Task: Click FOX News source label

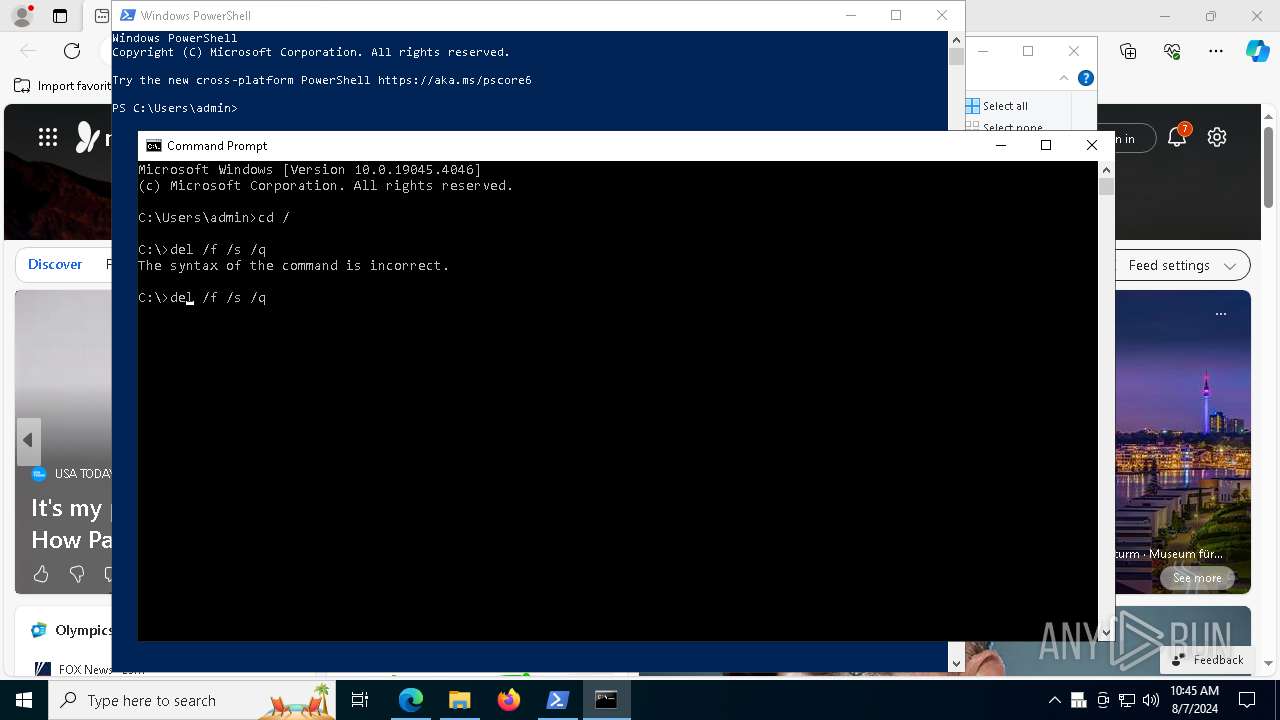Action: [85, 669]
